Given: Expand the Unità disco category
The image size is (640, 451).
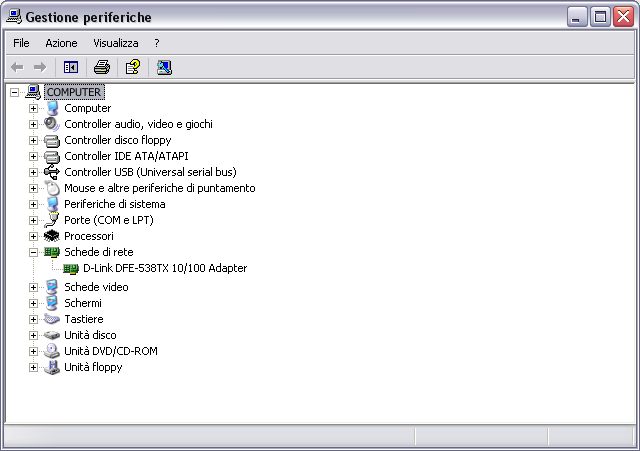Looking at the screenshot, I should pyautogui.click(x=33, y=335).
